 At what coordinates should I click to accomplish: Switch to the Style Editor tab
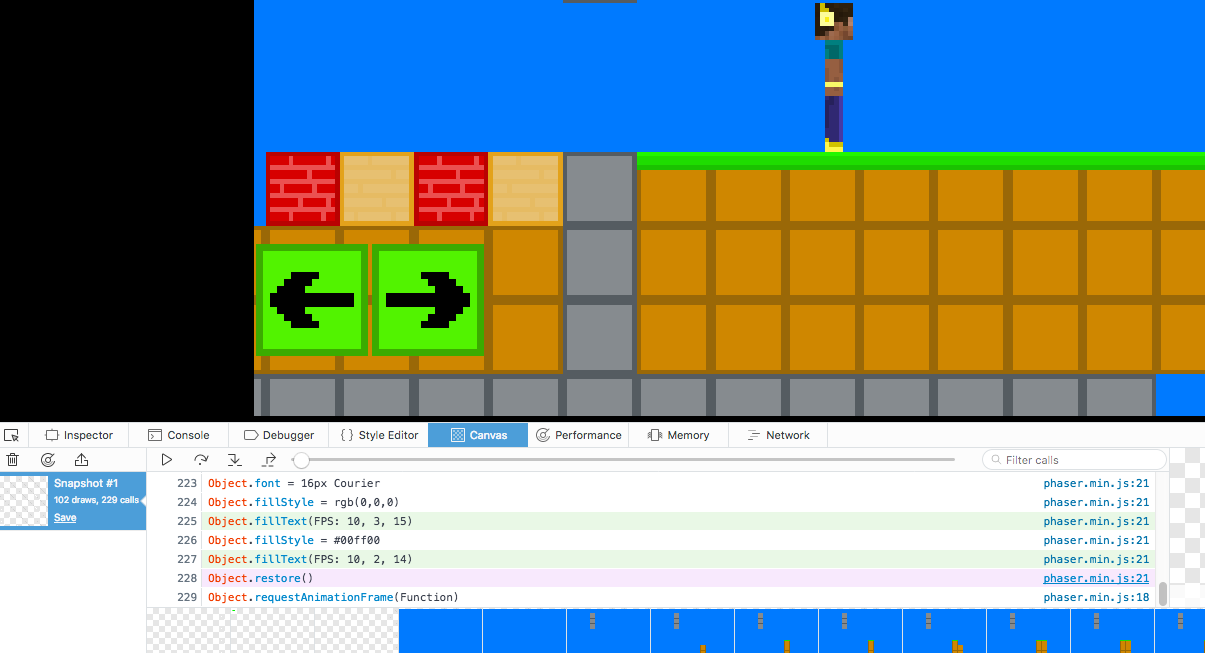point(378,435)
